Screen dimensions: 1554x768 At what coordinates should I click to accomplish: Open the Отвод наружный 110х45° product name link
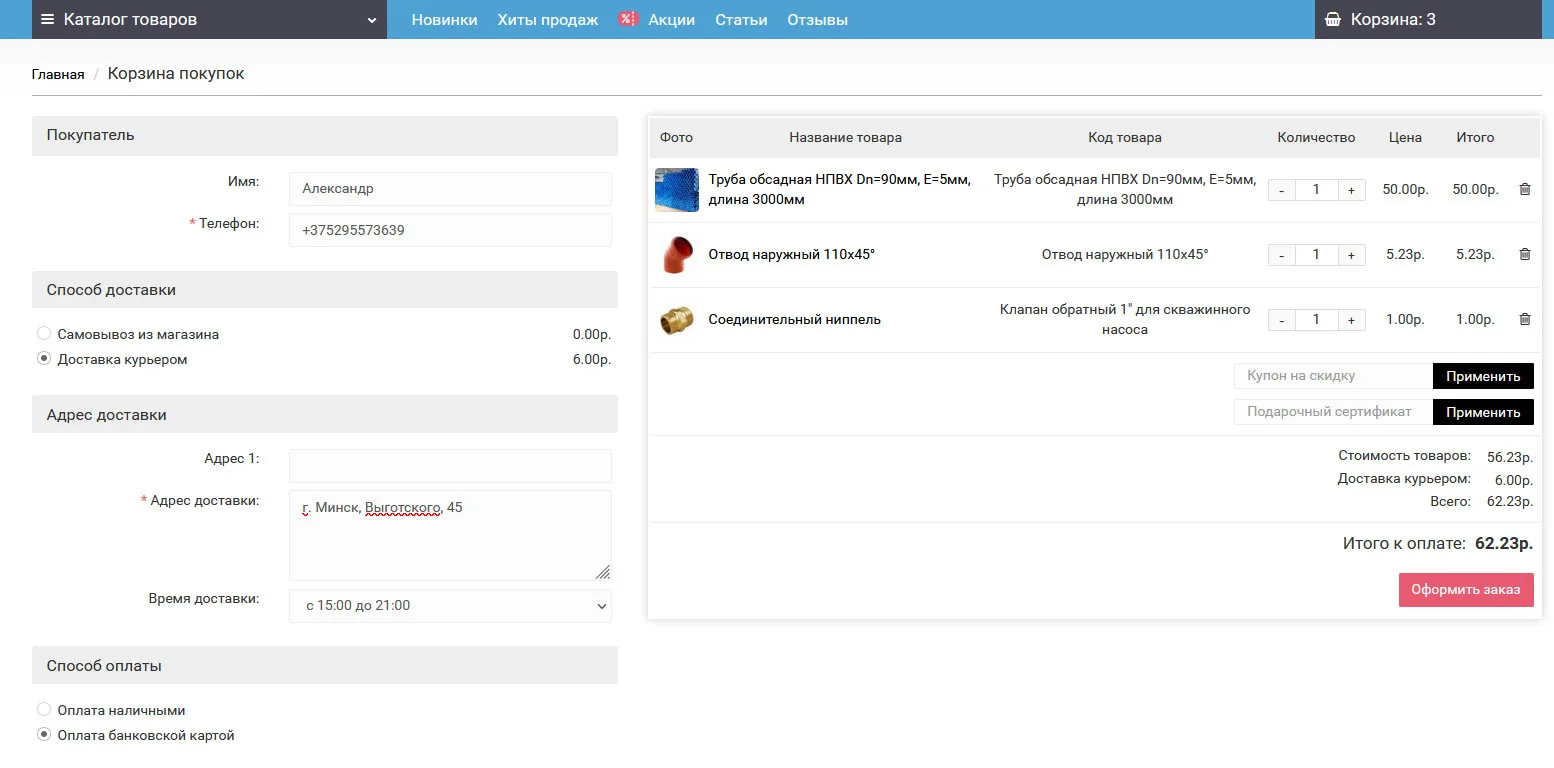(x=791, y=255)
